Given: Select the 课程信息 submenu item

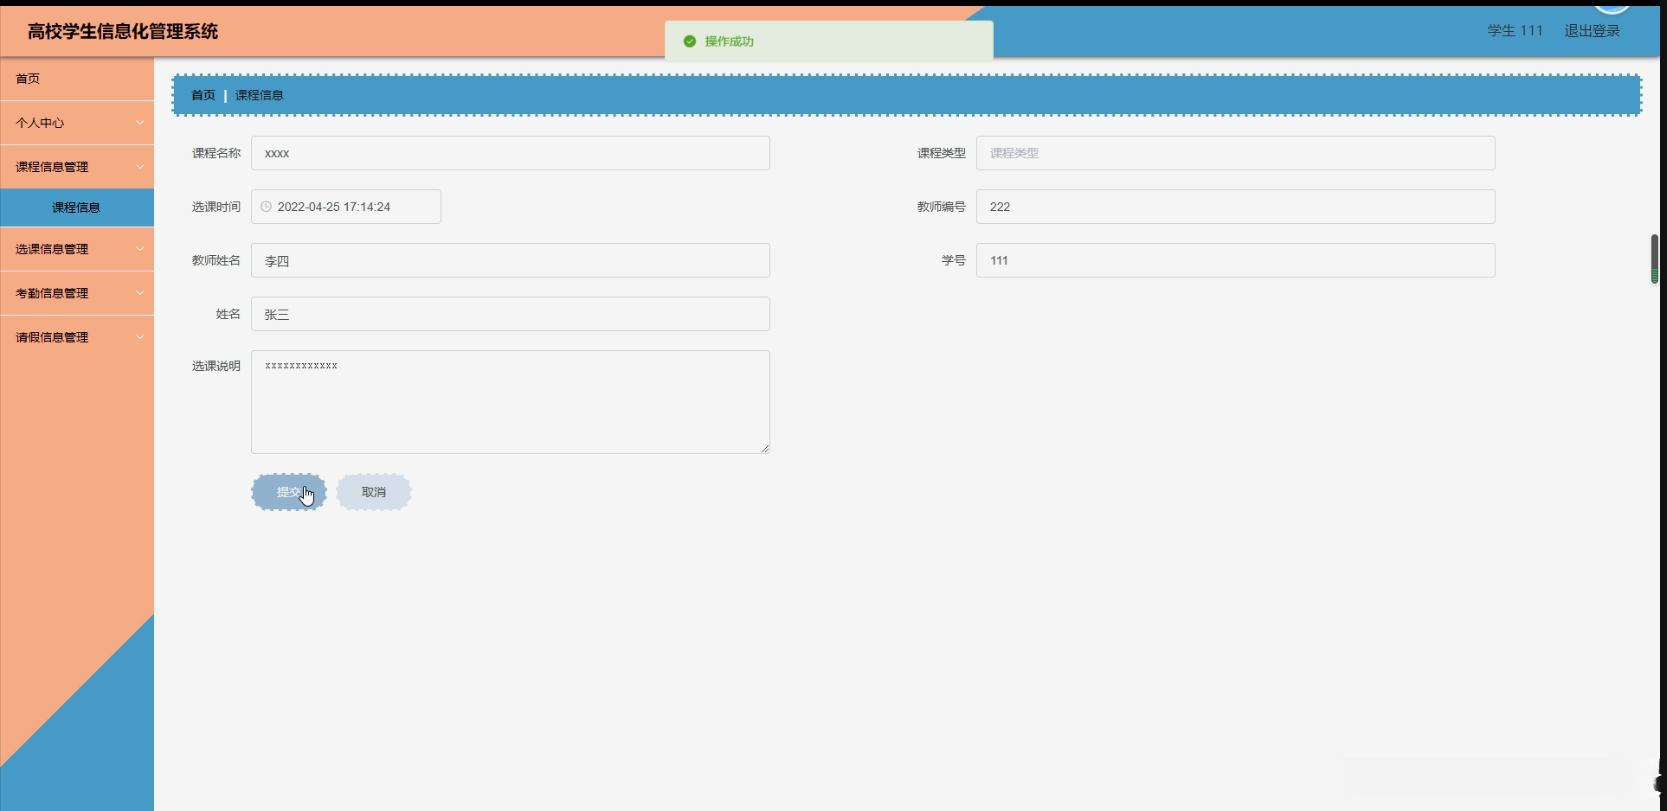Looking at the screenshot, I should [x=77, y=207].
